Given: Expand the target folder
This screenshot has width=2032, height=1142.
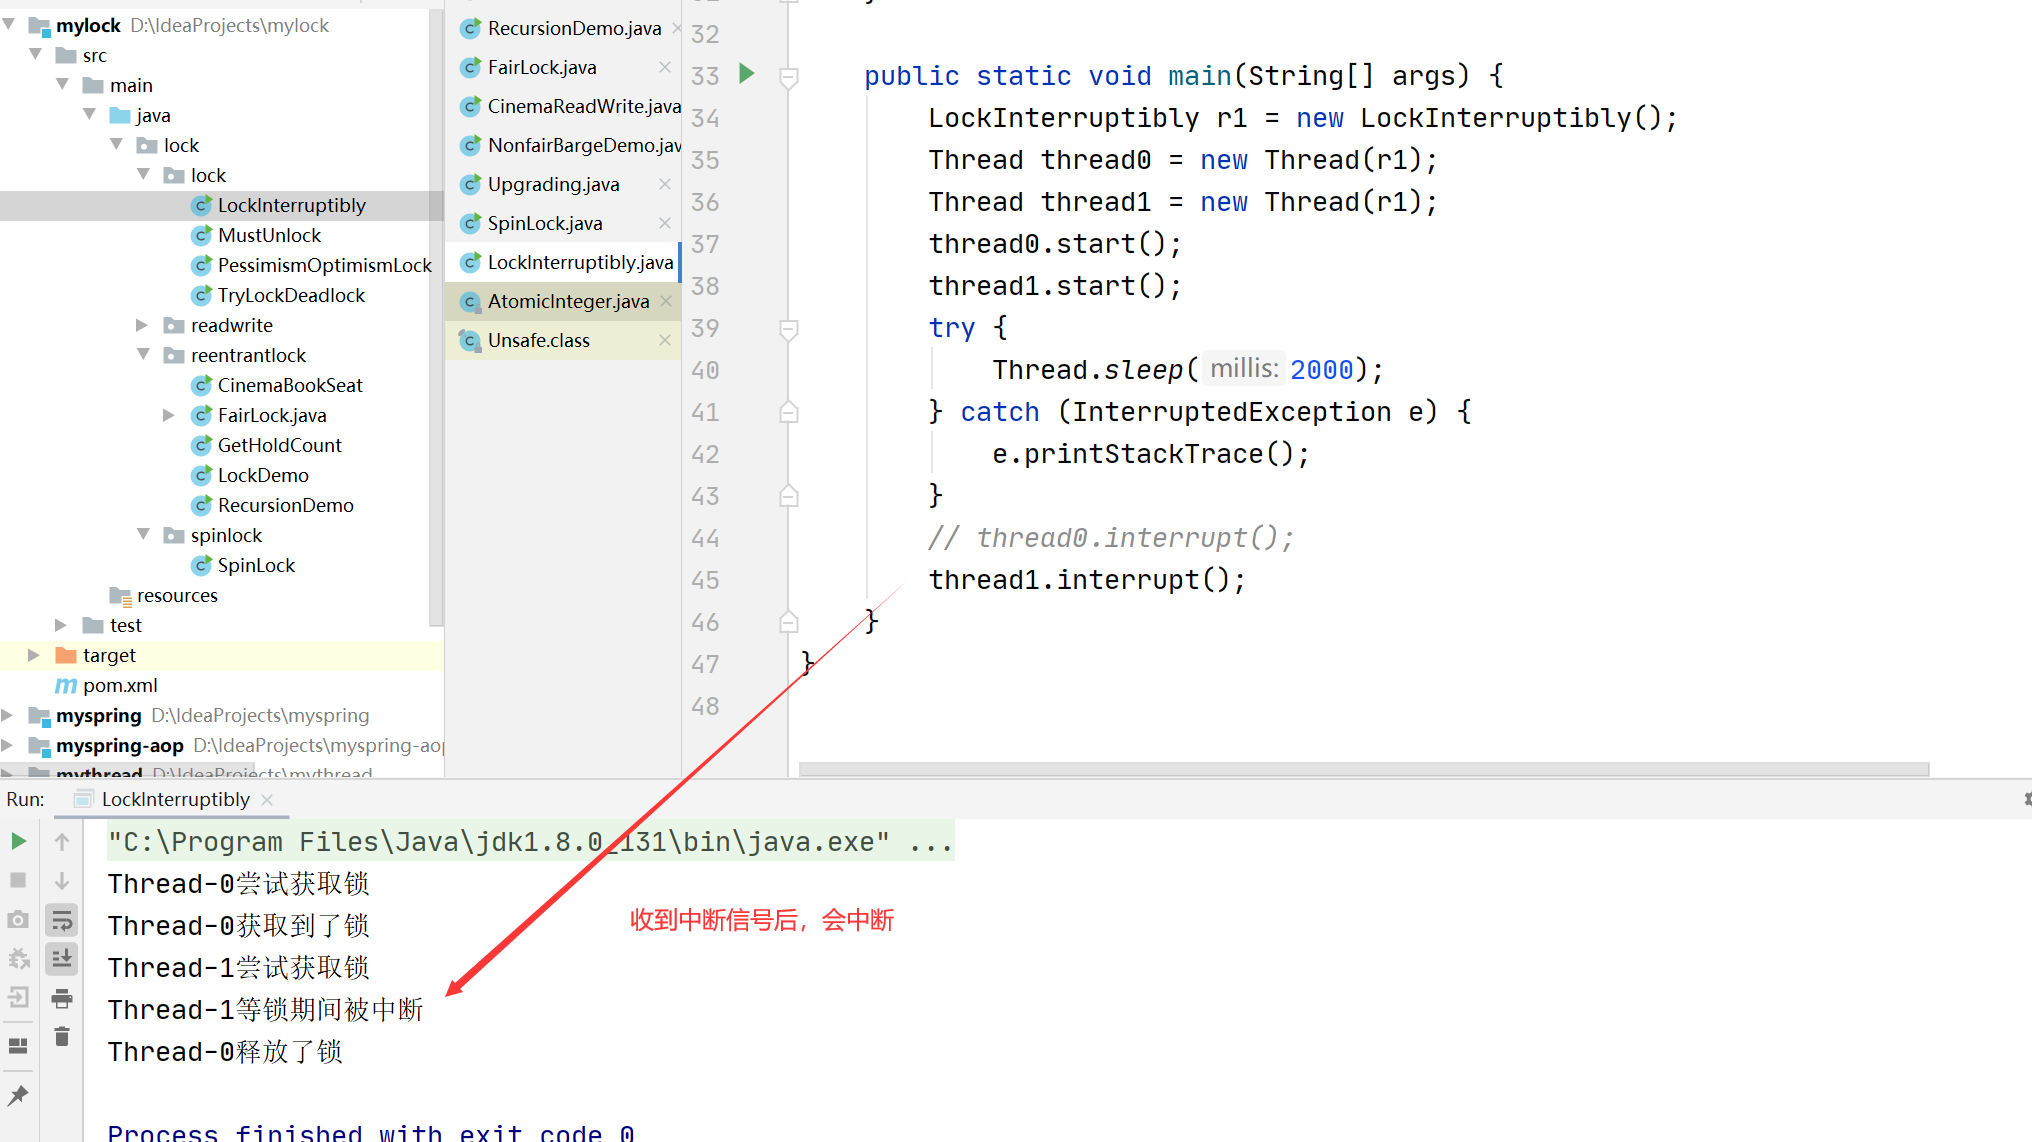Looking at the screenshot, I should [34, 655].
